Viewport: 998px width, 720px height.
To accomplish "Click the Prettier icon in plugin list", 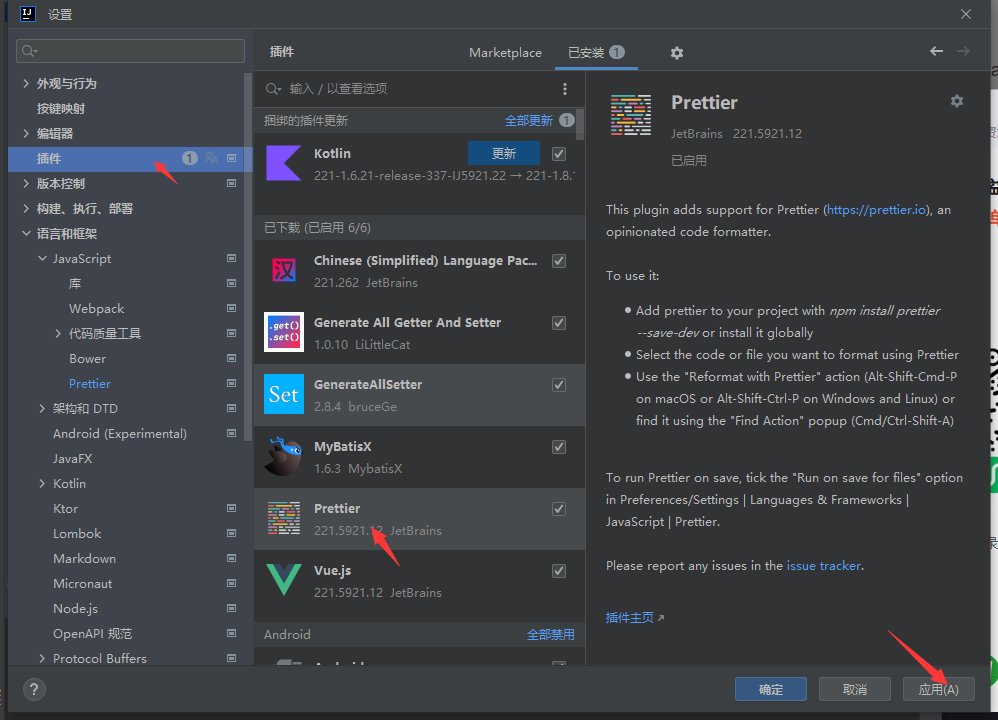I will (284, 518).
